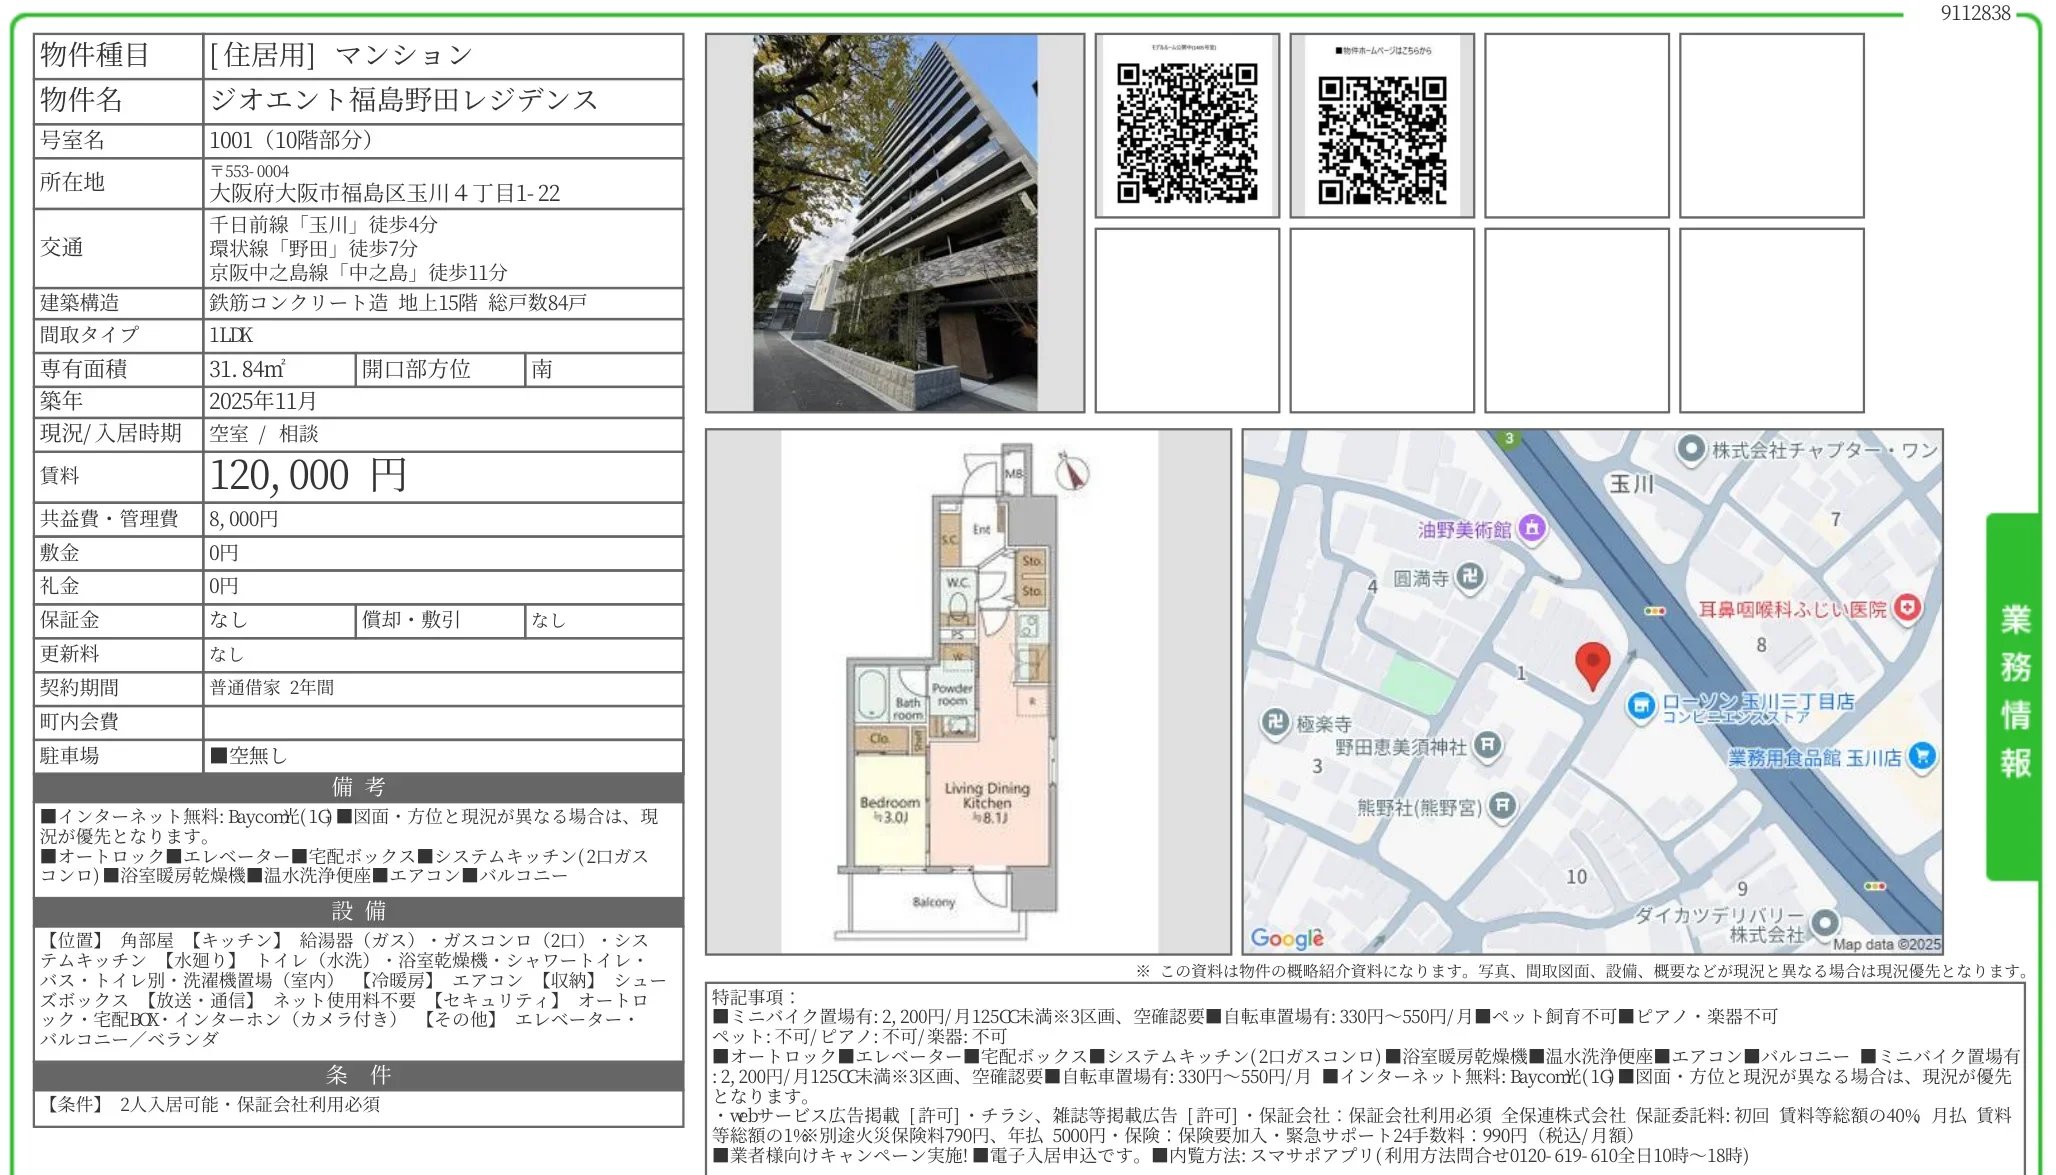Select contract period 普通借家 2年間

point(272,688)
